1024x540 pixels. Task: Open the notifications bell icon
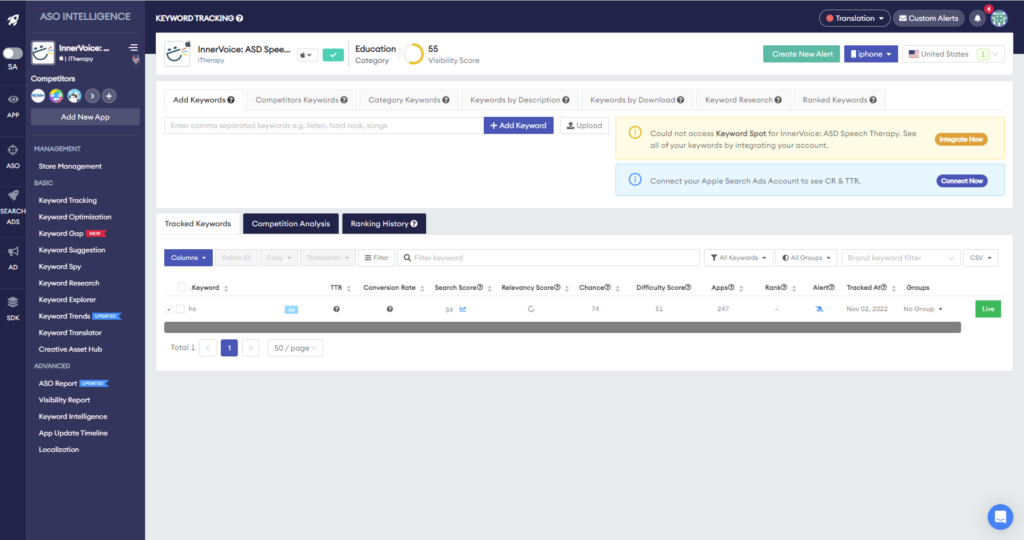(978, 18)
